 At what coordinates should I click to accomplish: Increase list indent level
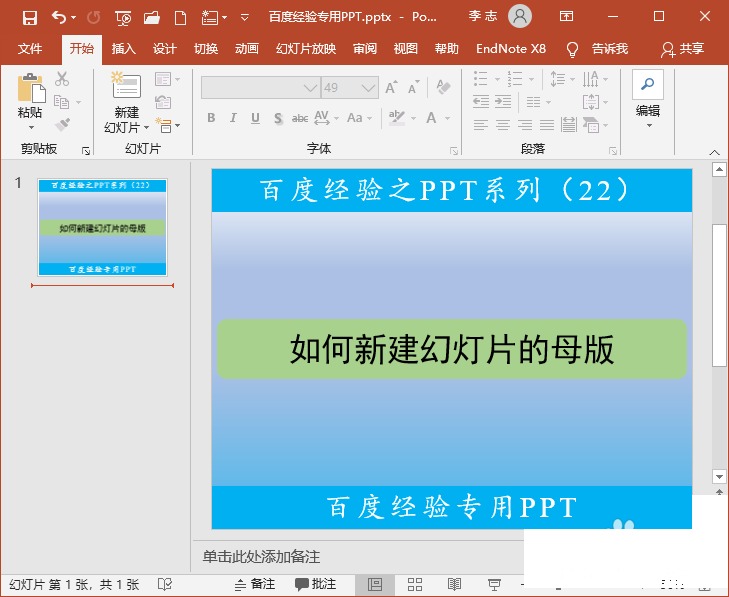tap(503, 101)
